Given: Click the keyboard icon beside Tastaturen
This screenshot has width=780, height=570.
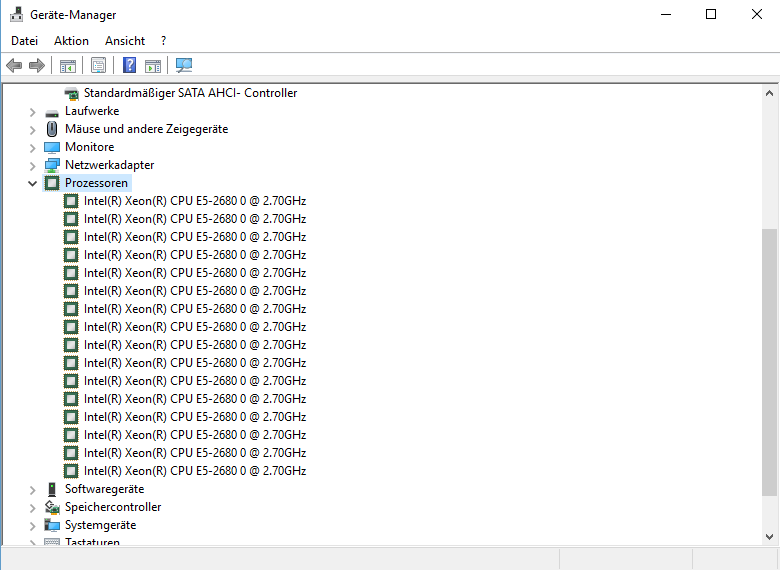Looking at the screenshot, I should coord(52,542).
